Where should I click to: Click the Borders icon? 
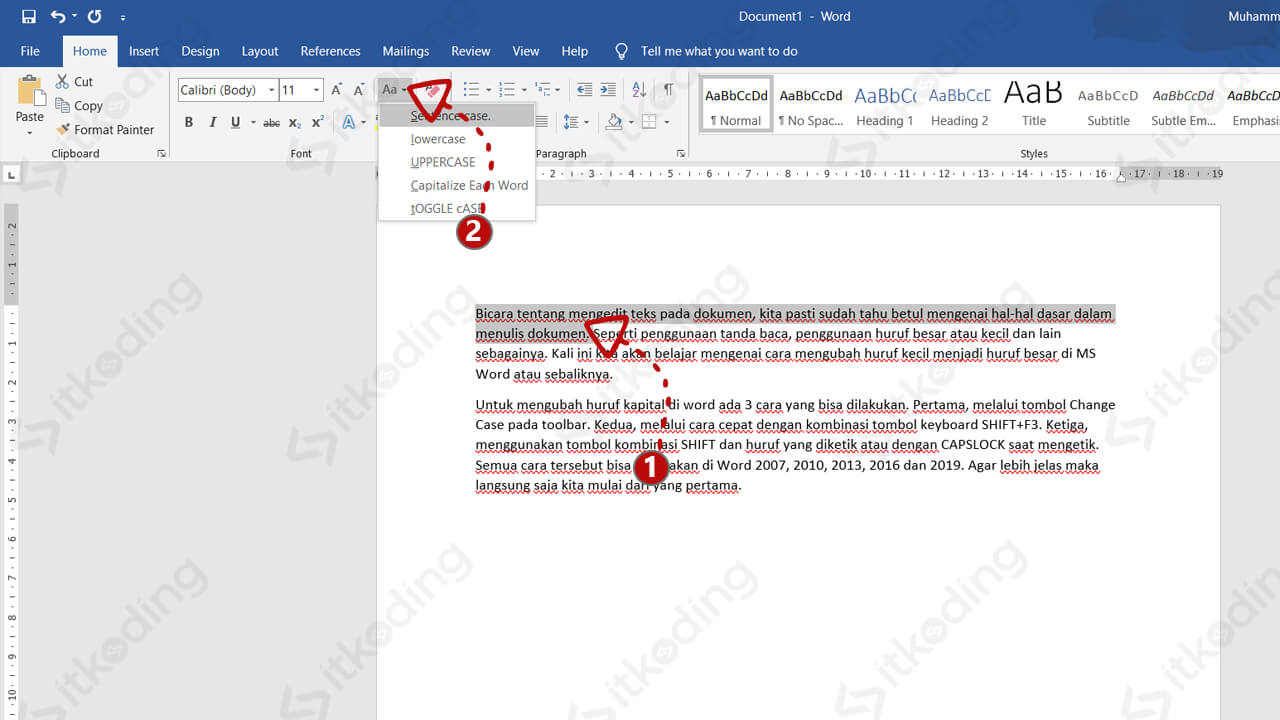coord(649,122)
